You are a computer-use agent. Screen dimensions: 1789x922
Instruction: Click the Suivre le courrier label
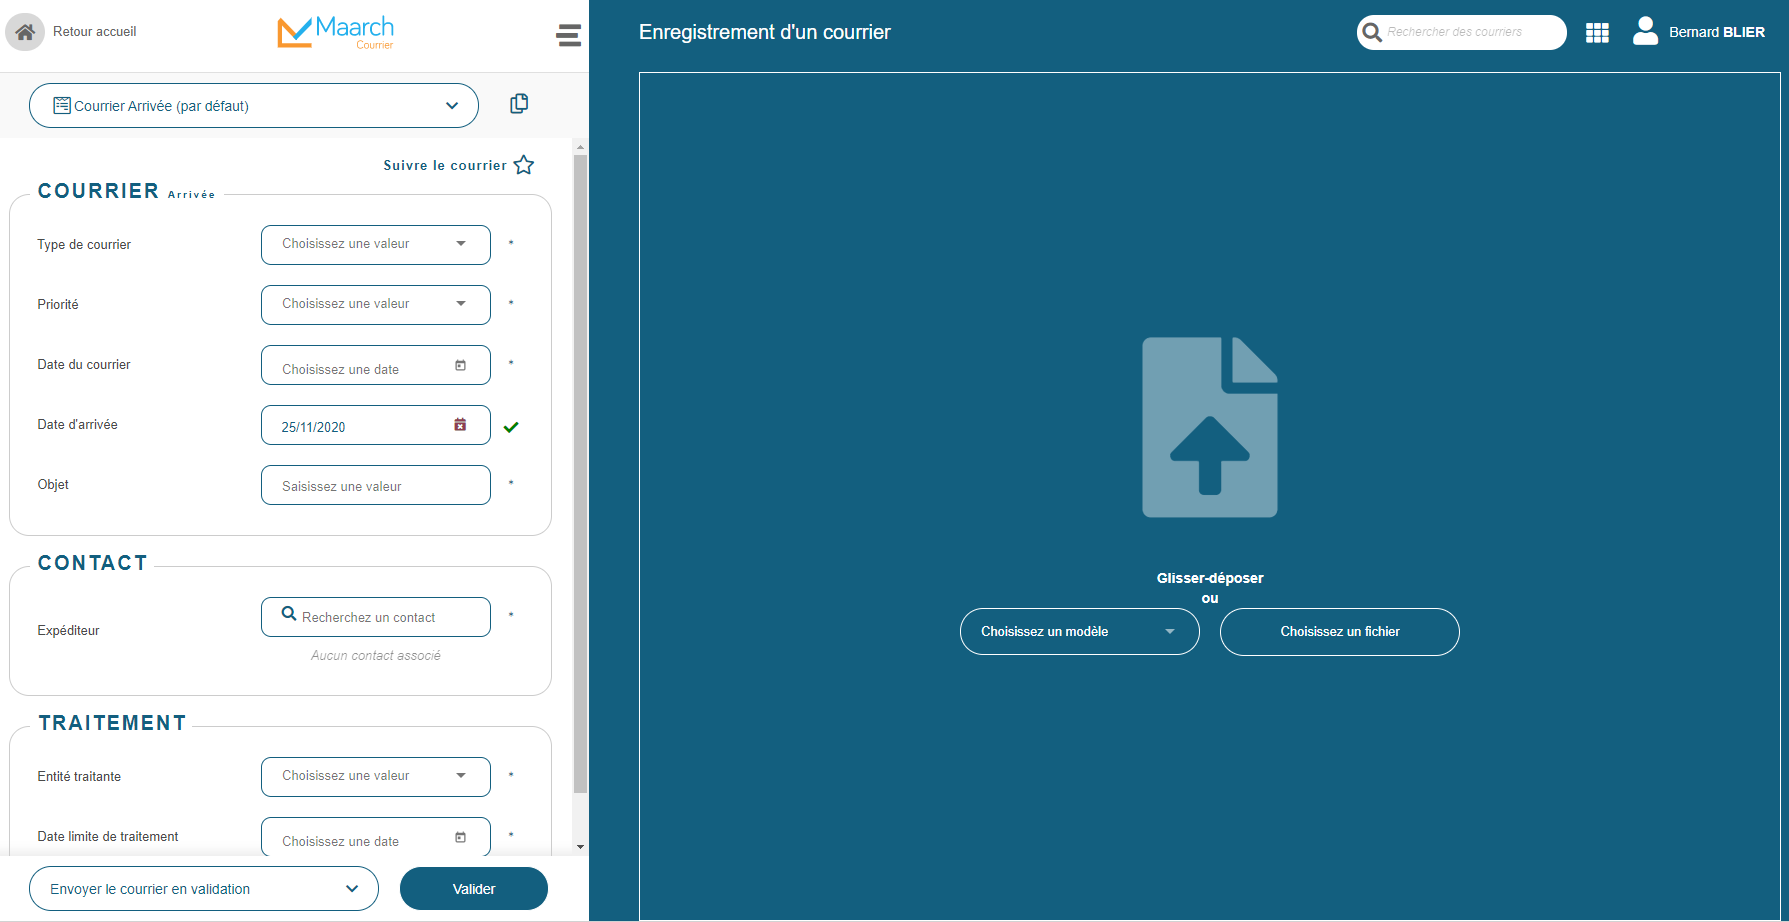coord(445,166)
